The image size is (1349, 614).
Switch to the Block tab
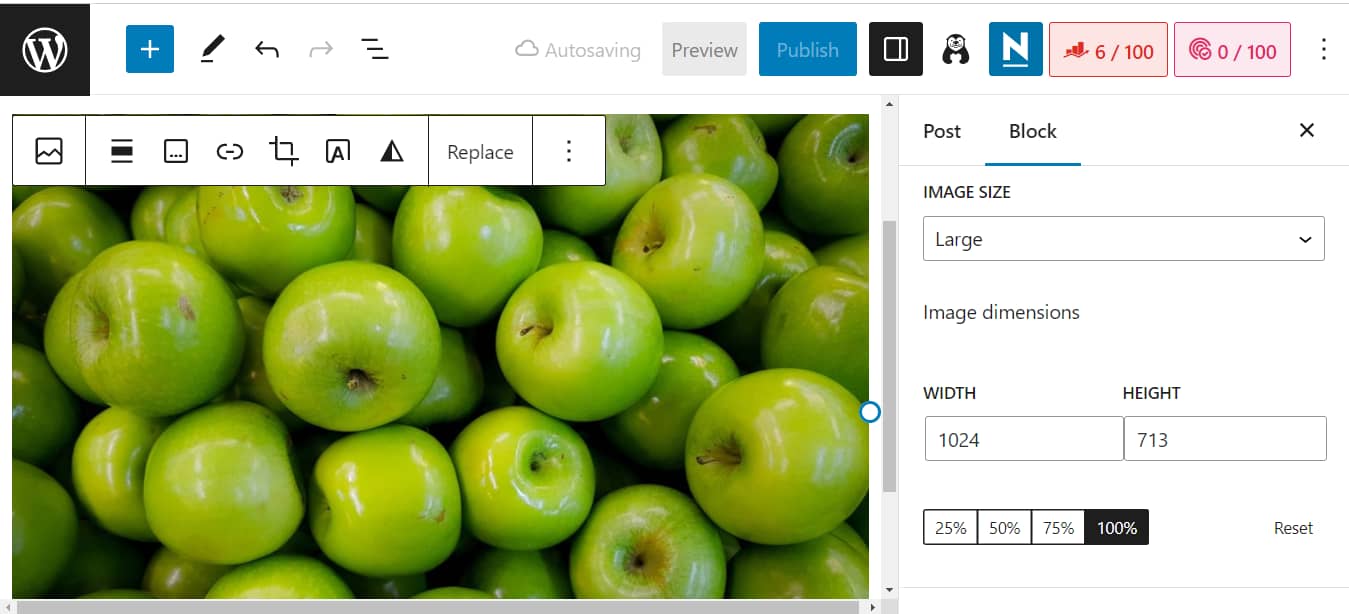pos(1032,131)
